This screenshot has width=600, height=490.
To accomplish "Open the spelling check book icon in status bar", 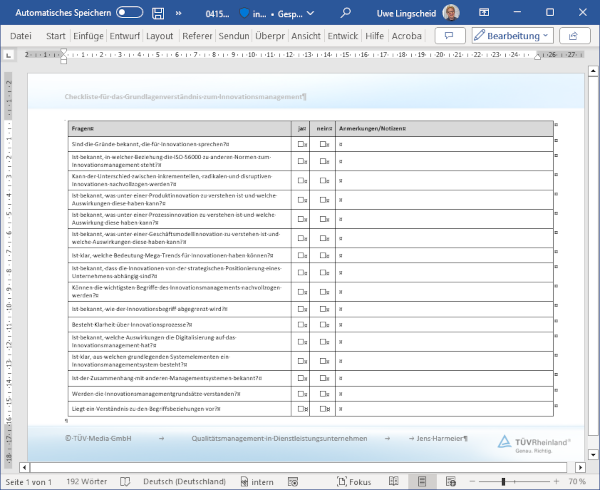I will (125, 481).
